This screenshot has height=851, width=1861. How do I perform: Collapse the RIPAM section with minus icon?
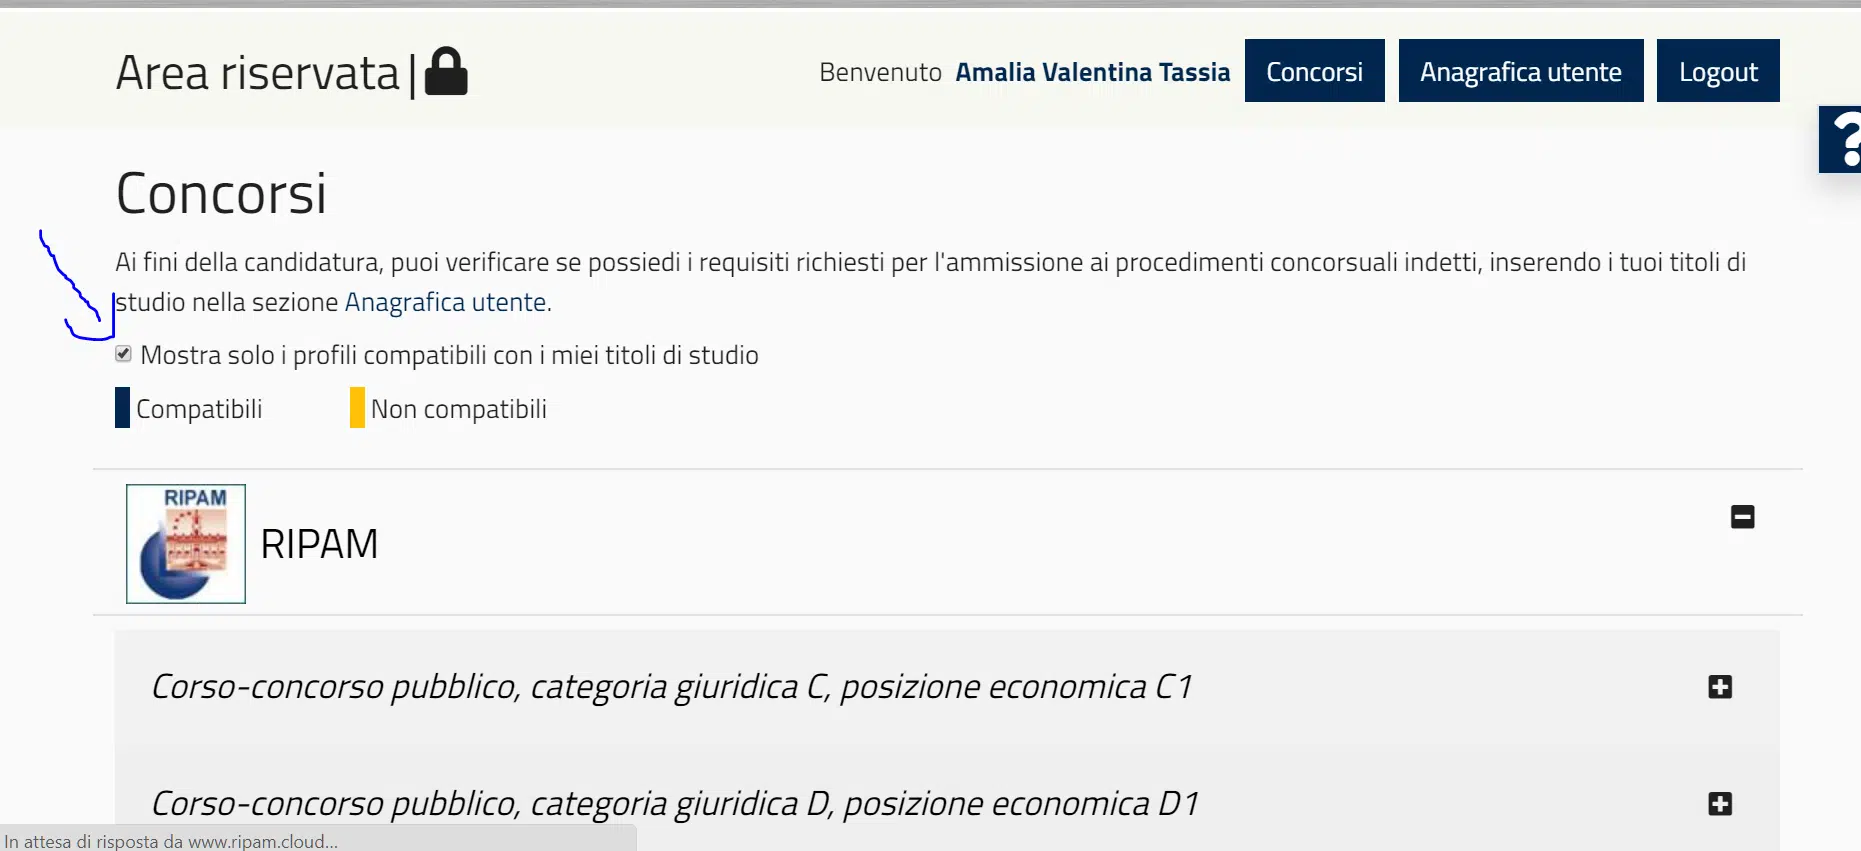(x=1742, y=517)
